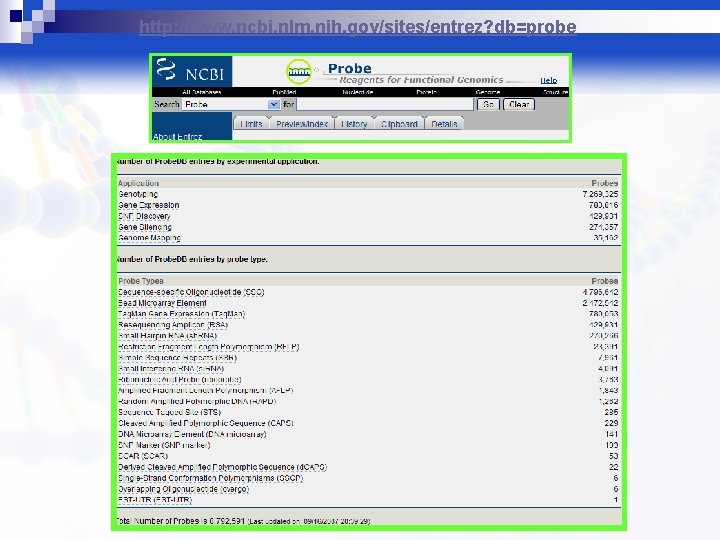The image size is (720, 540).
Task: Open the Gene Expression application link
Action: point(149,205)
